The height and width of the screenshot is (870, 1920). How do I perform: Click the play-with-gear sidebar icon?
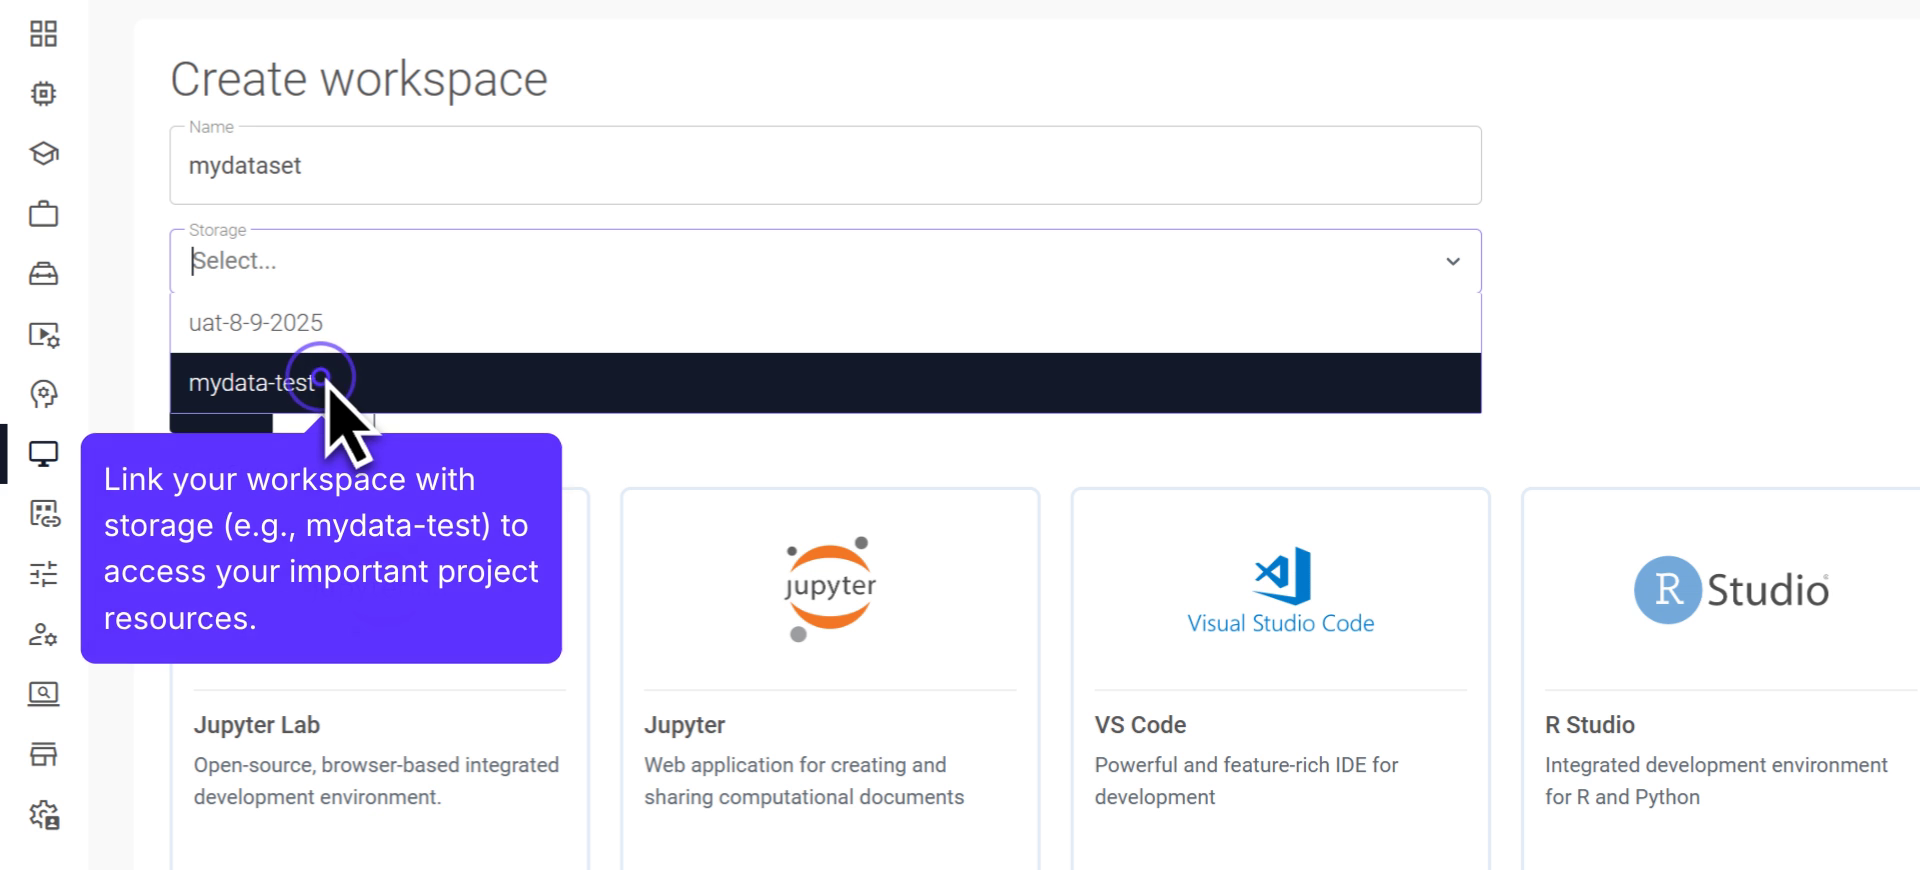point(43,334)
